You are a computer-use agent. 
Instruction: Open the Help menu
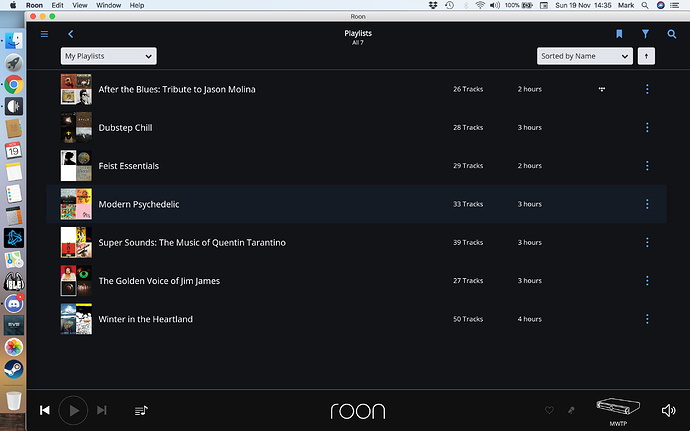point(137,5)
